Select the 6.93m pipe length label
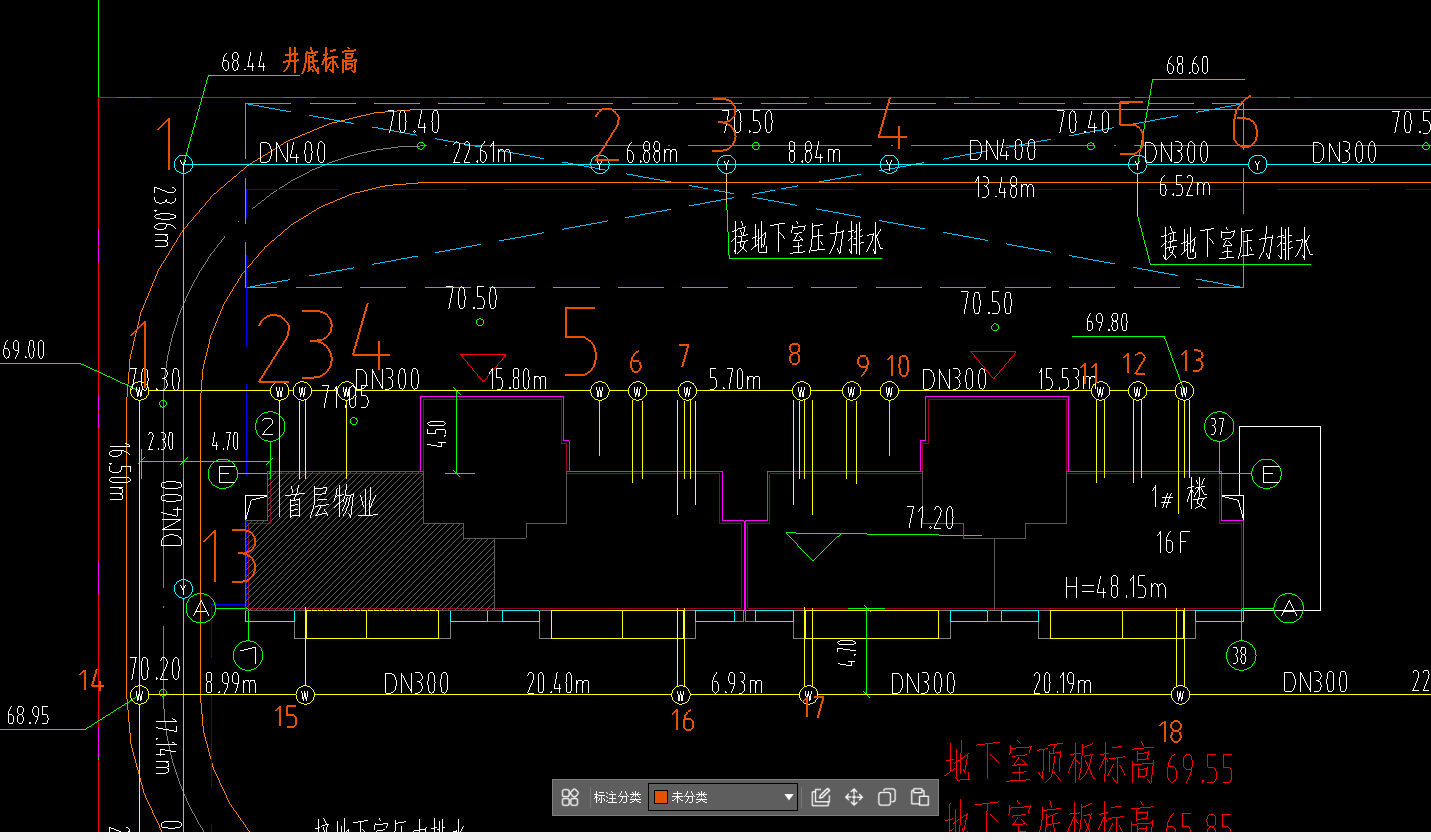The width and height of the screenshot is (1431, 840). pyautogui.click(x=737, y=684)
